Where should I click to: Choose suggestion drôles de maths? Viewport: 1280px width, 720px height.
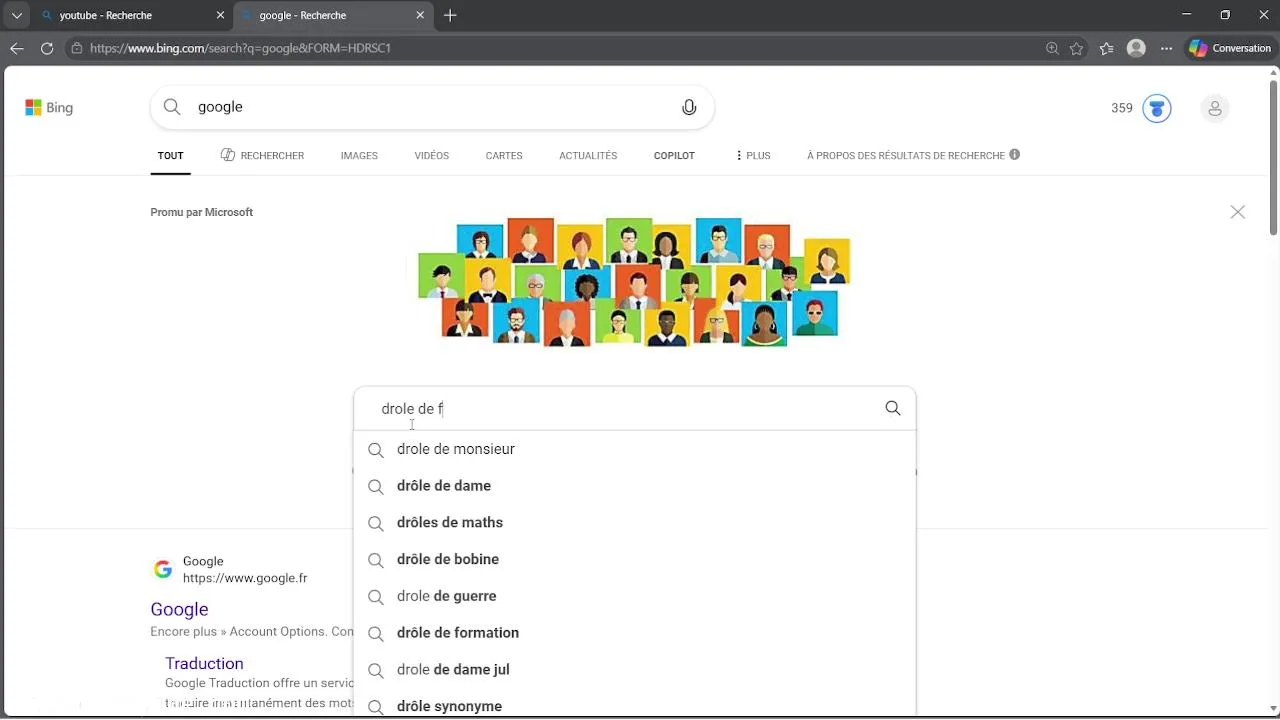(x=634, y=523)
